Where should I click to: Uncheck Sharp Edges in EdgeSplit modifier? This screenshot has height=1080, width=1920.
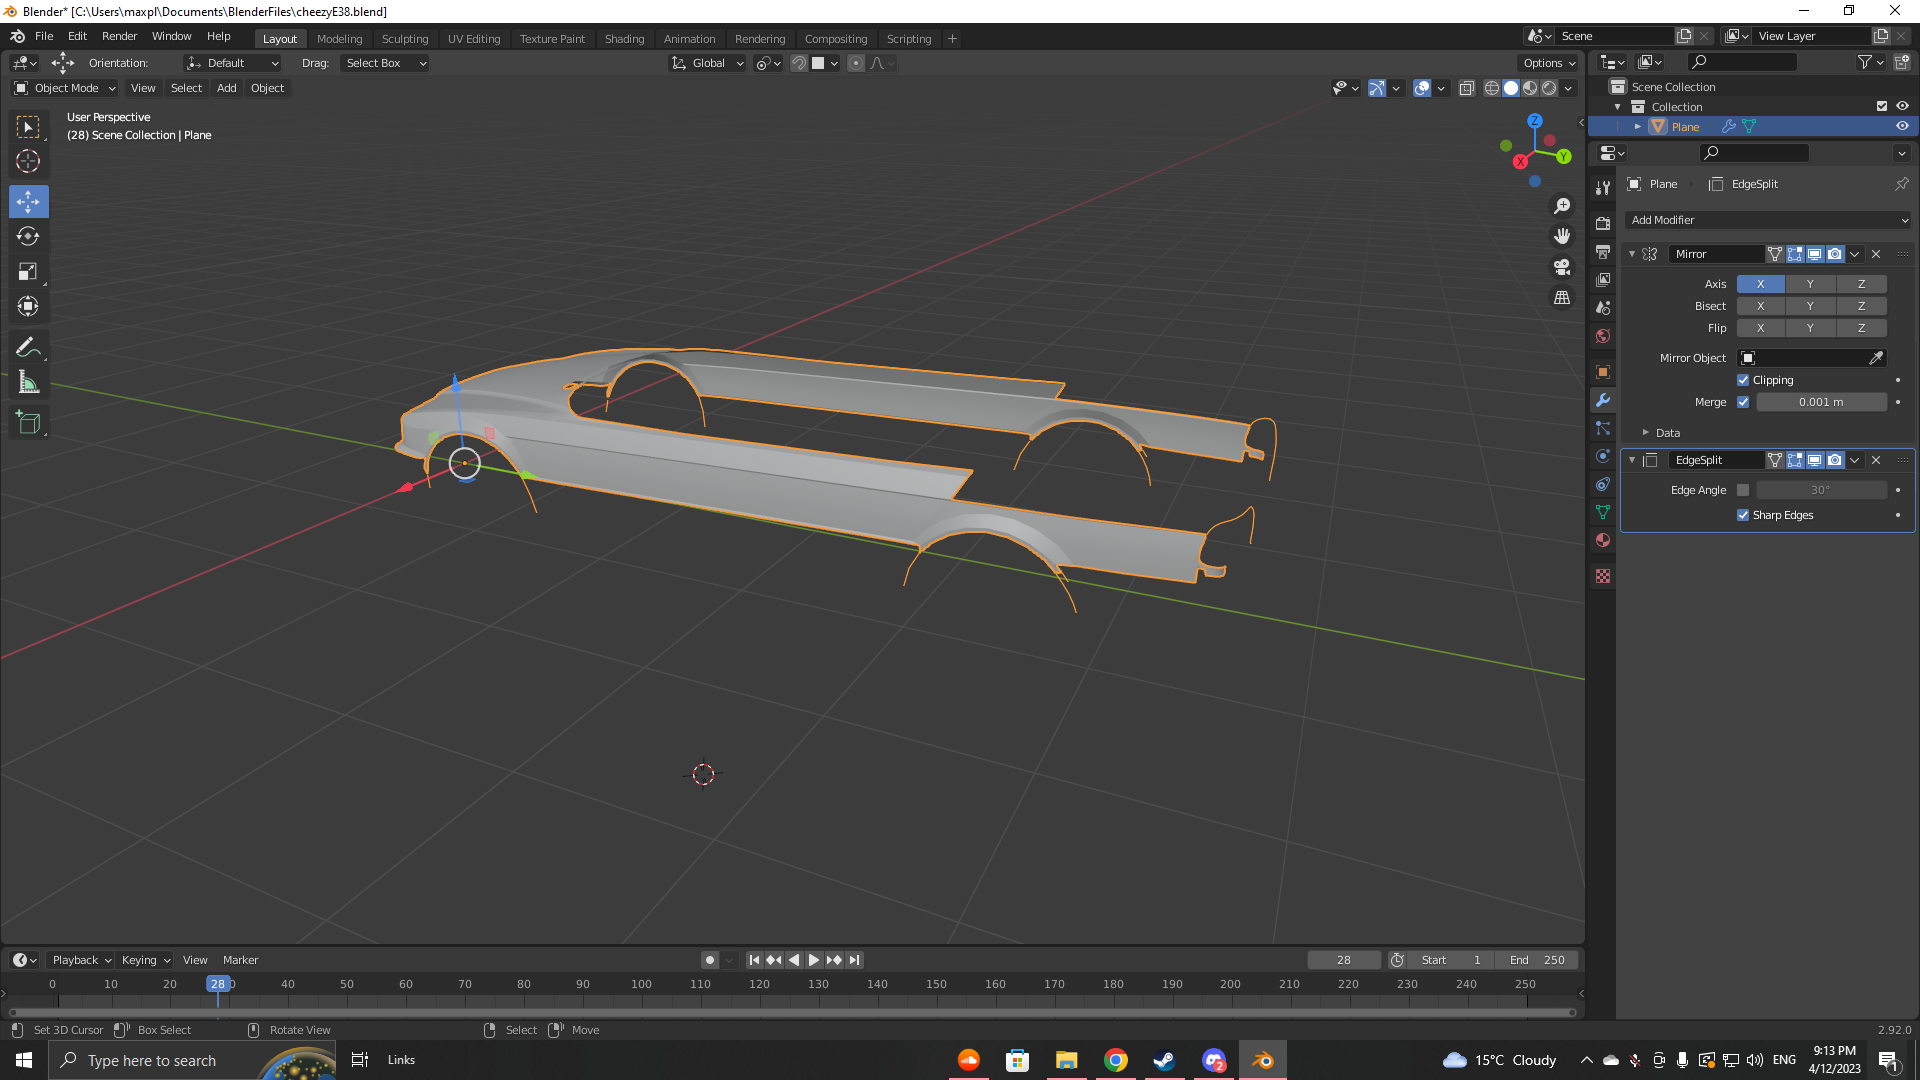point(1743,515)
